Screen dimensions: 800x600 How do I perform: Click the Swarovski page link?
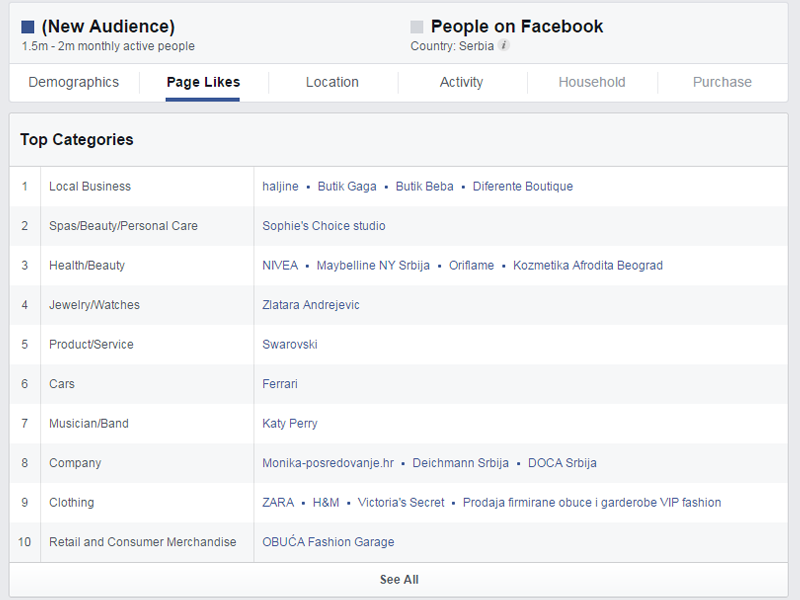tap(290, 344)
